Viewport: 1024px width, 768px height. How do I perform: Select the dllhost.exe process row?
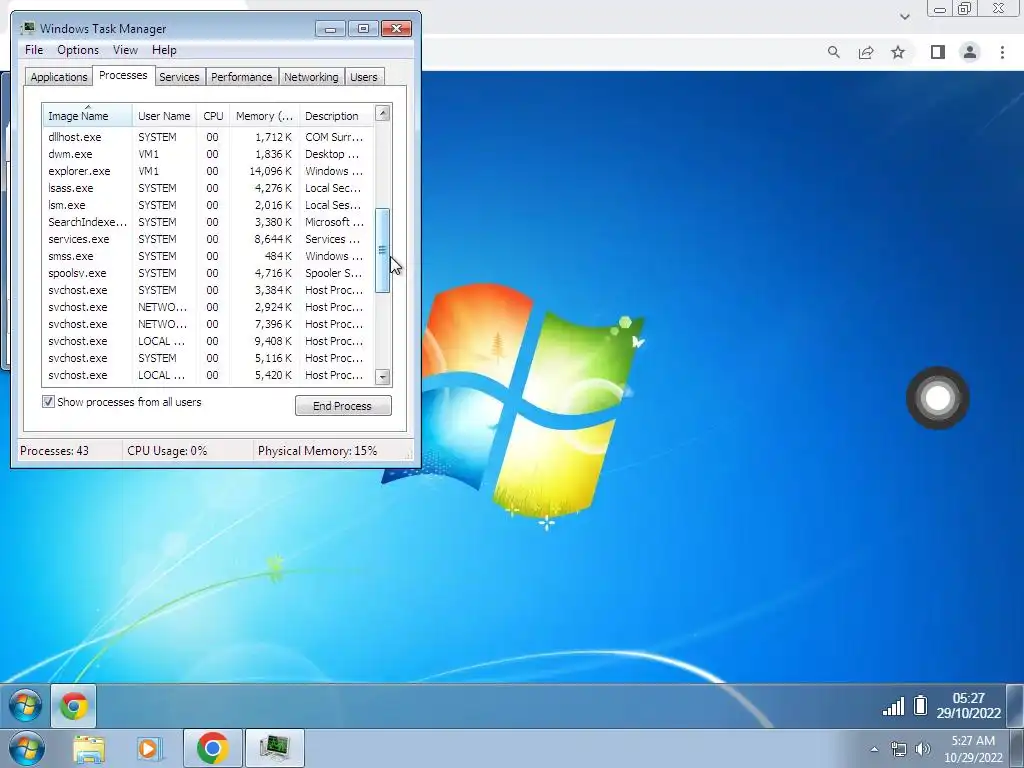pyautogui.click(x=208, y=137)
